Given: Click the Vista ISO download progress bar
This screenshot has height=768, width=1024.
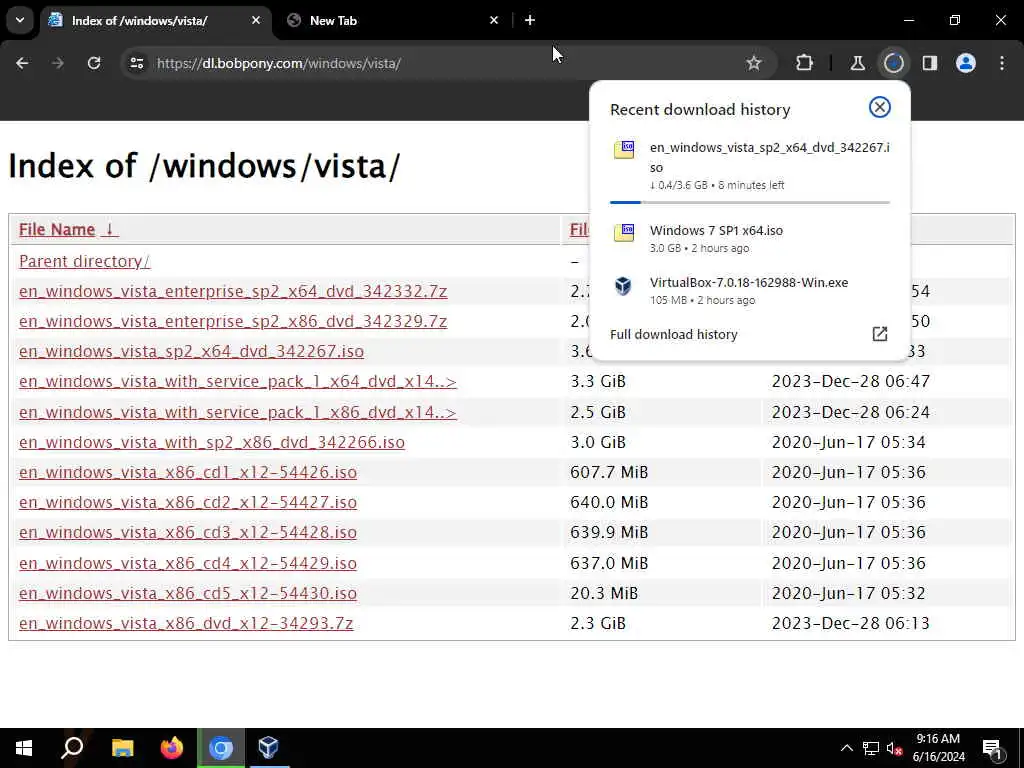Looking at the screenshot, I should pos(750,202).
